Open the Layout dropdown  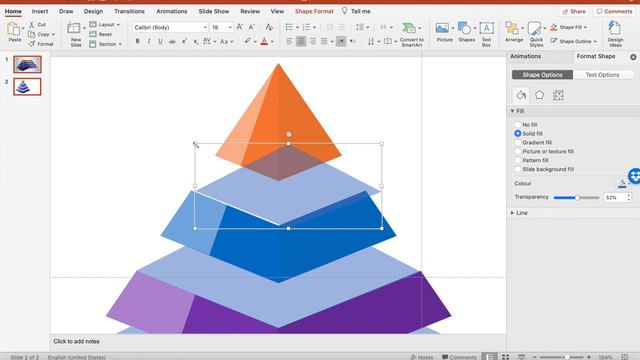(x=105, y=24)
